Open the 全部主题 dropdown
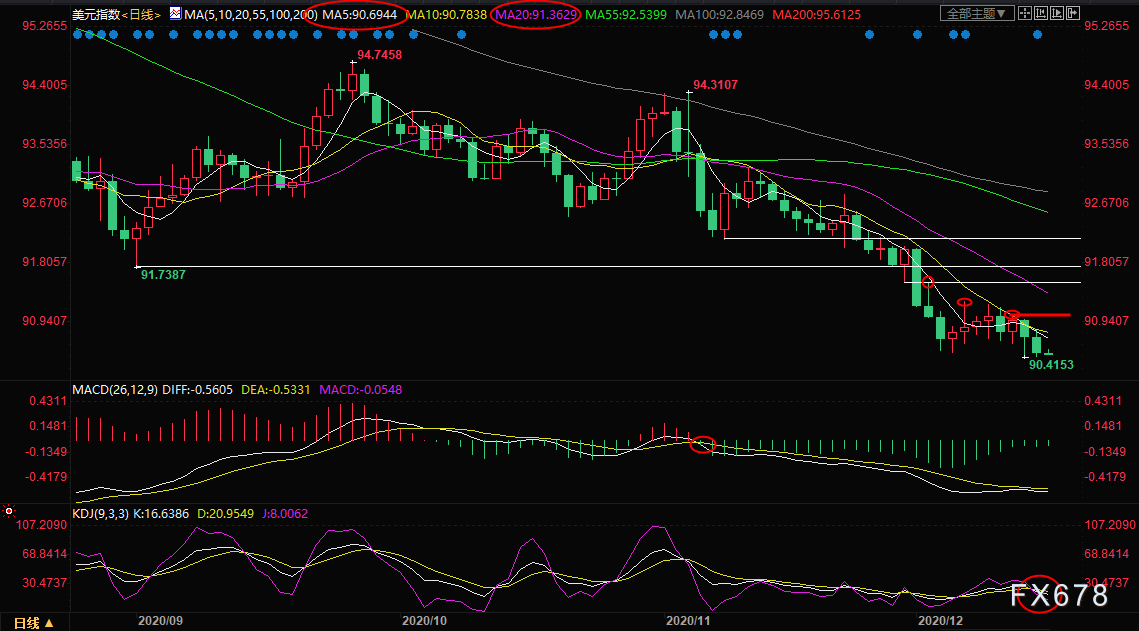1139x631 pixels. (978, 14)
